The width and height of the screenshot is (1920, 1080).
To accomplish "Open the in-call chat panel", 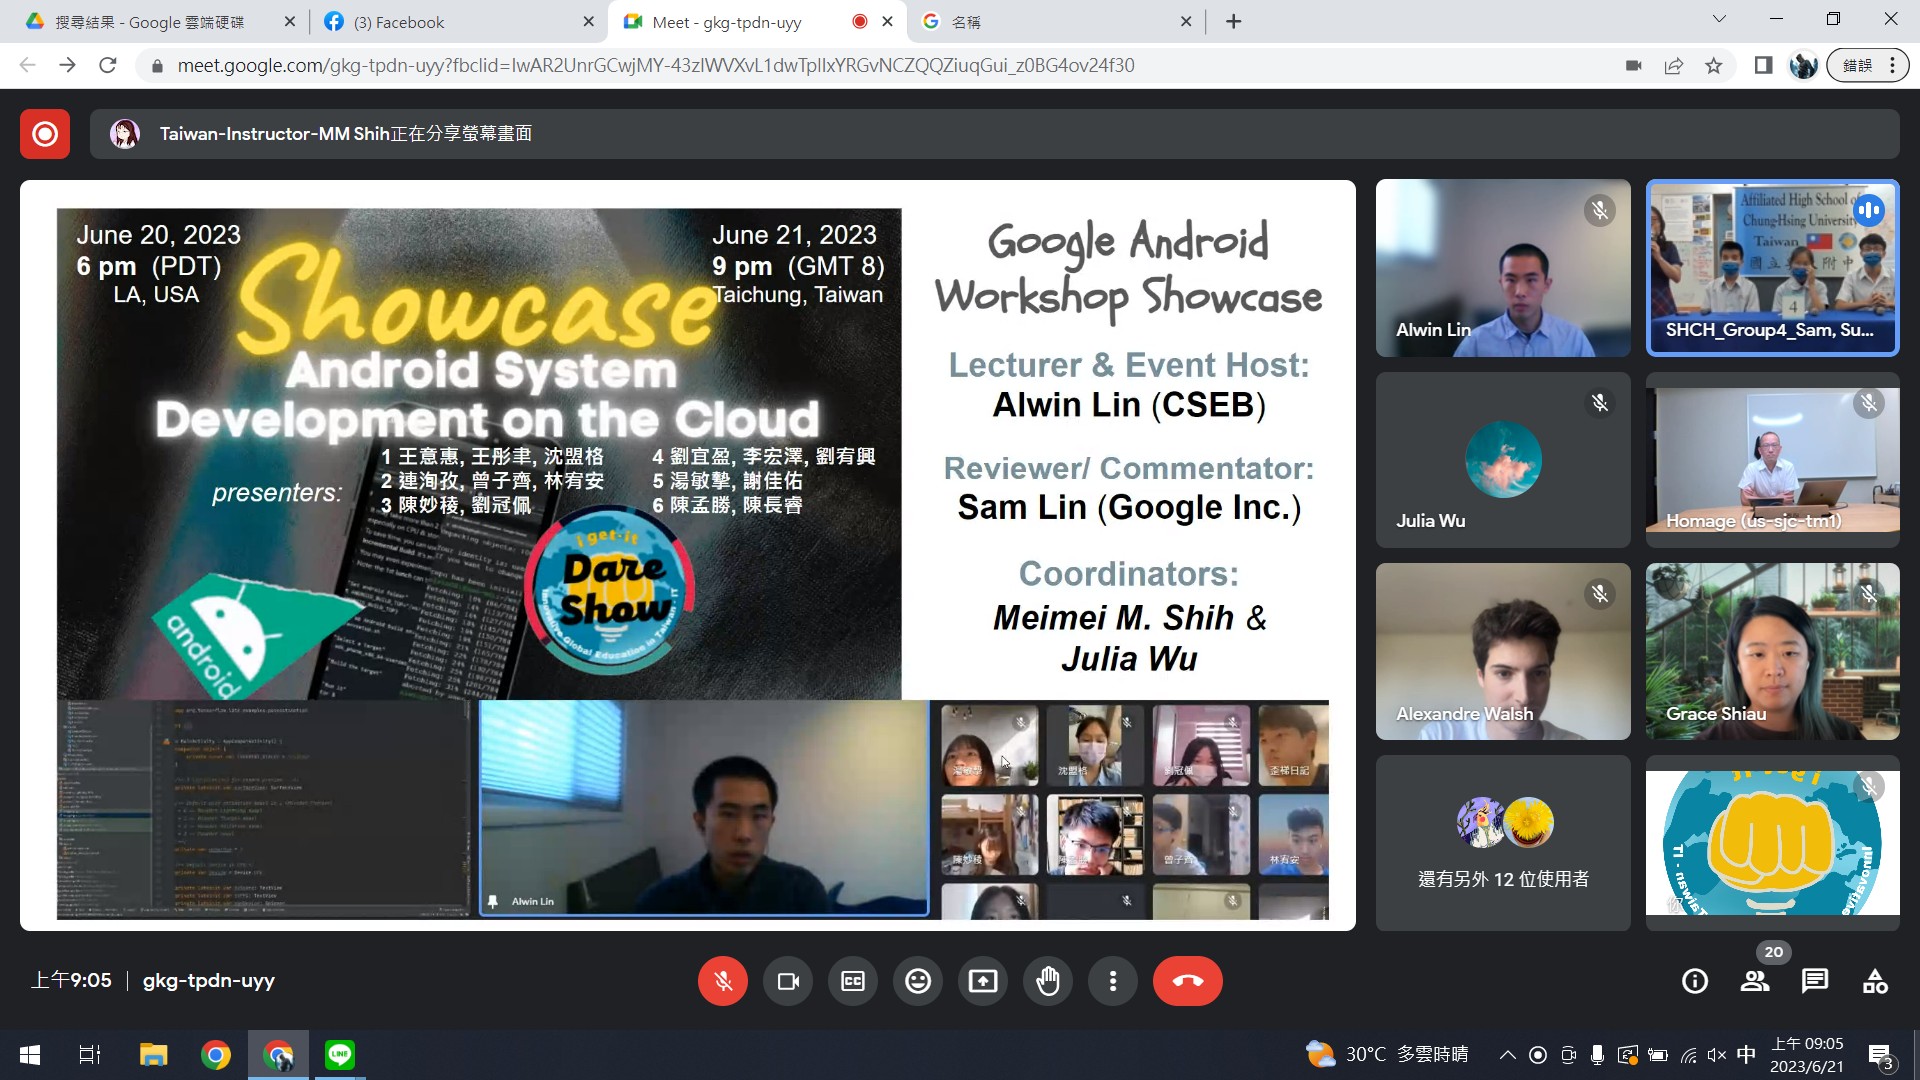I will pos(1815,981).
